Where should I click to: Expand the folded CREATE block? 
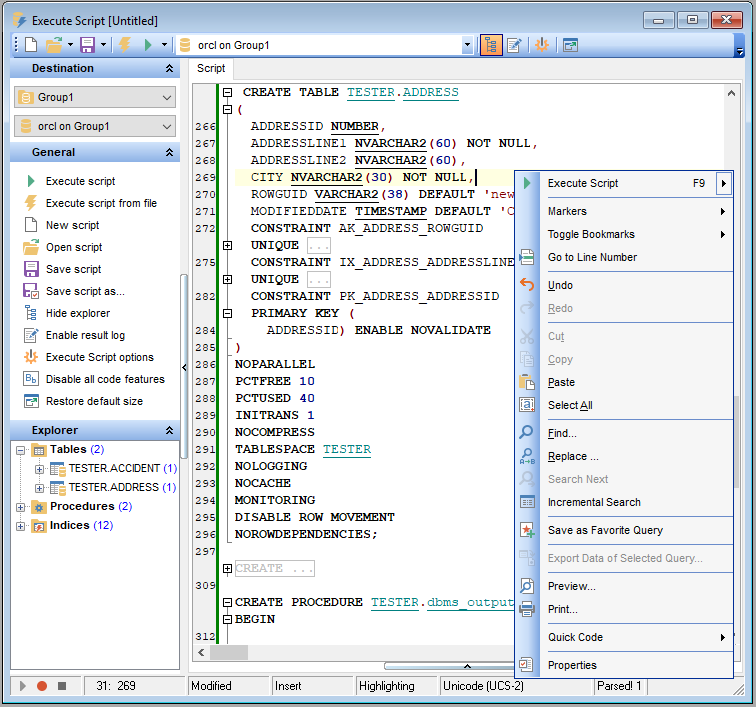(228, 568)
